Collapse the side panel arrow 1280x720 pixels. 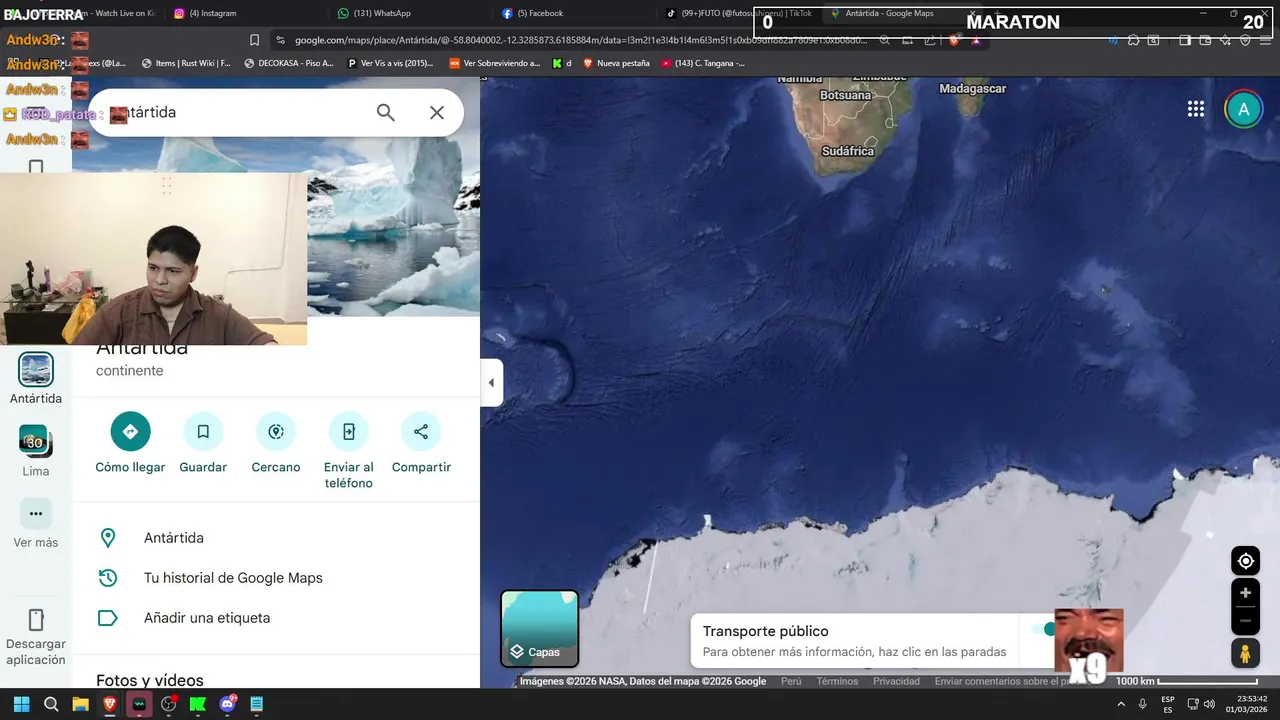point(491,383)
